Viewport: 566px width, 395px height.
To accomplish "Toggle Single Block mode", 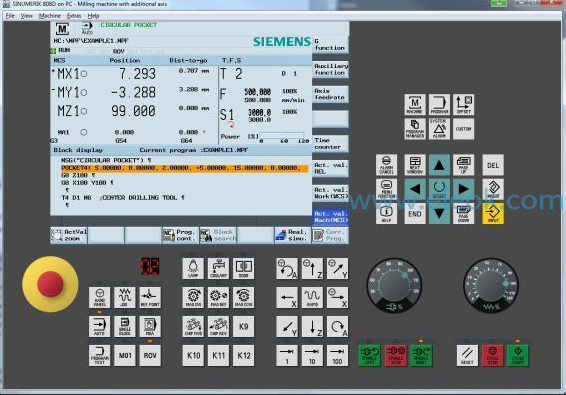I will click(125, 326).
